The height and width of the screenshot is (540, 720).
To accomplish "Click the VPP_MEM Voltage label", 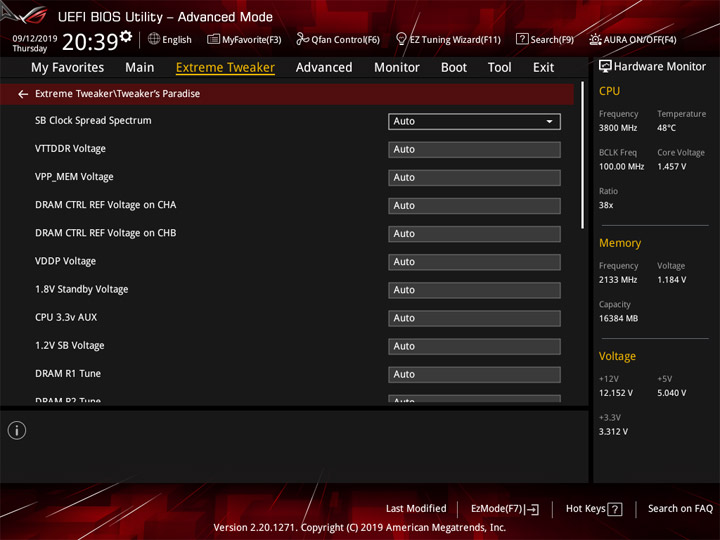I will [x=74, y=177].
